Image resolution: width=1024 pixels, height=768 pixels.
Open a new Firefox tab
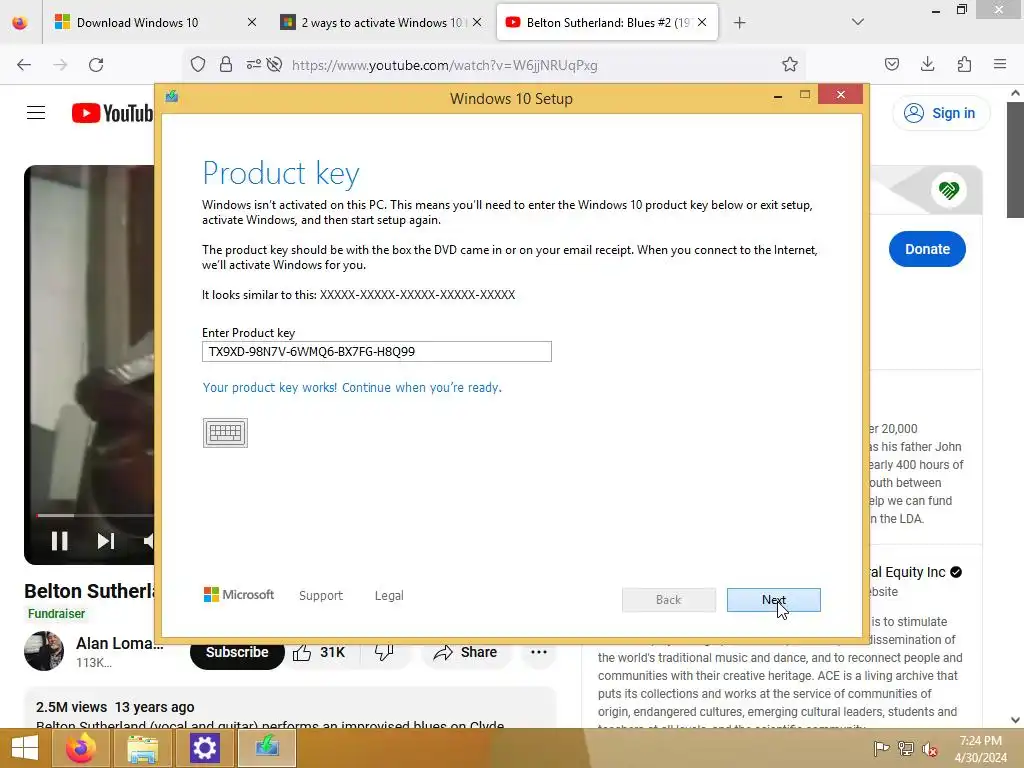(739, 23)
